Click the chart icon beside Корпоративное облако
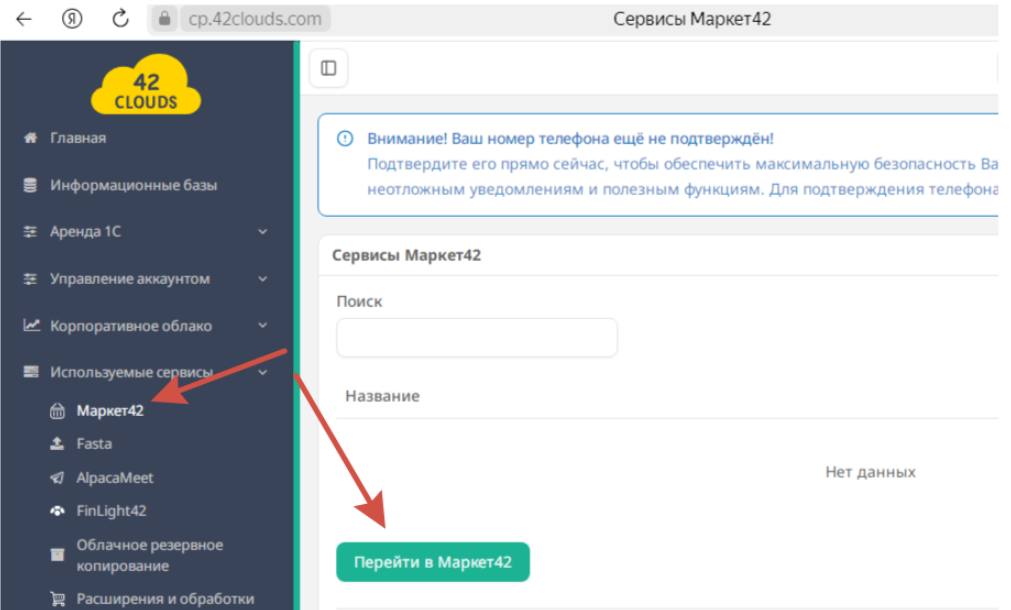 [31, 325]
